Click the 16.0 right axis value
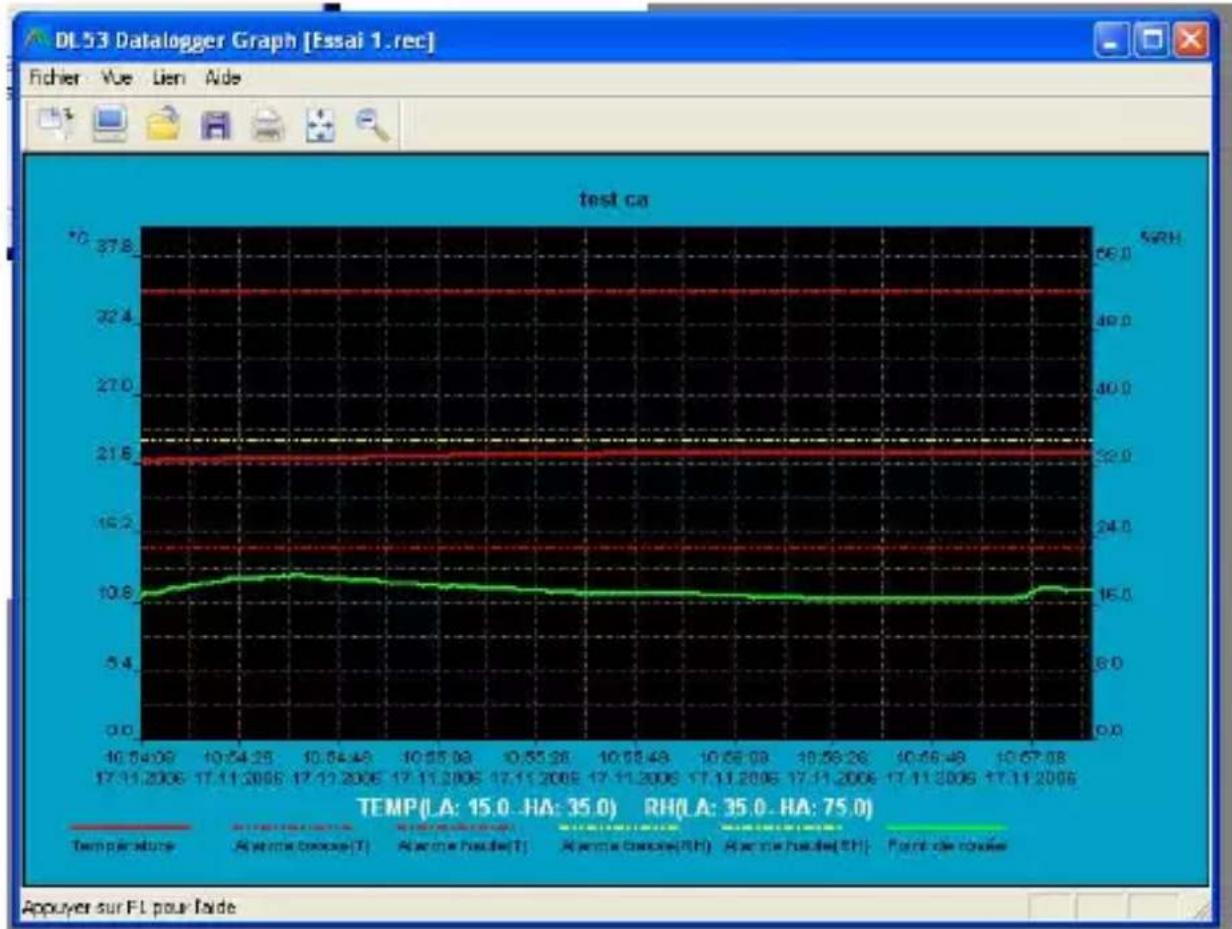1232x929 pixels. pyautogui.click(x=1113, y=594)
